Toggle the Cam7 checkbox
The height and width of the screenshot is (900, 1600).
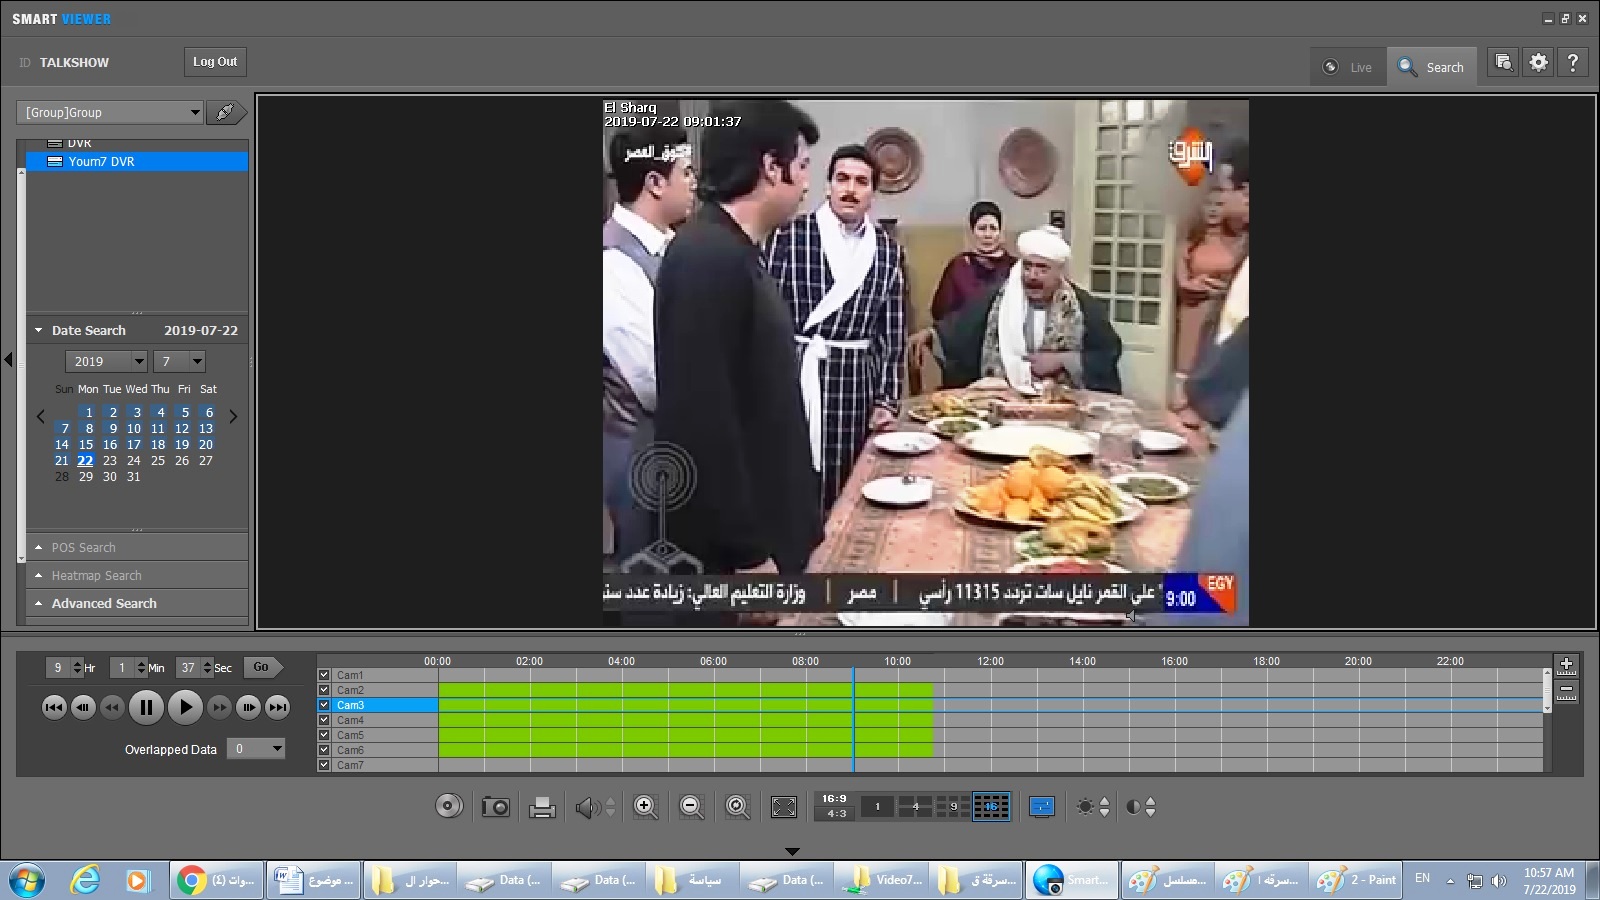click(324, 765)
